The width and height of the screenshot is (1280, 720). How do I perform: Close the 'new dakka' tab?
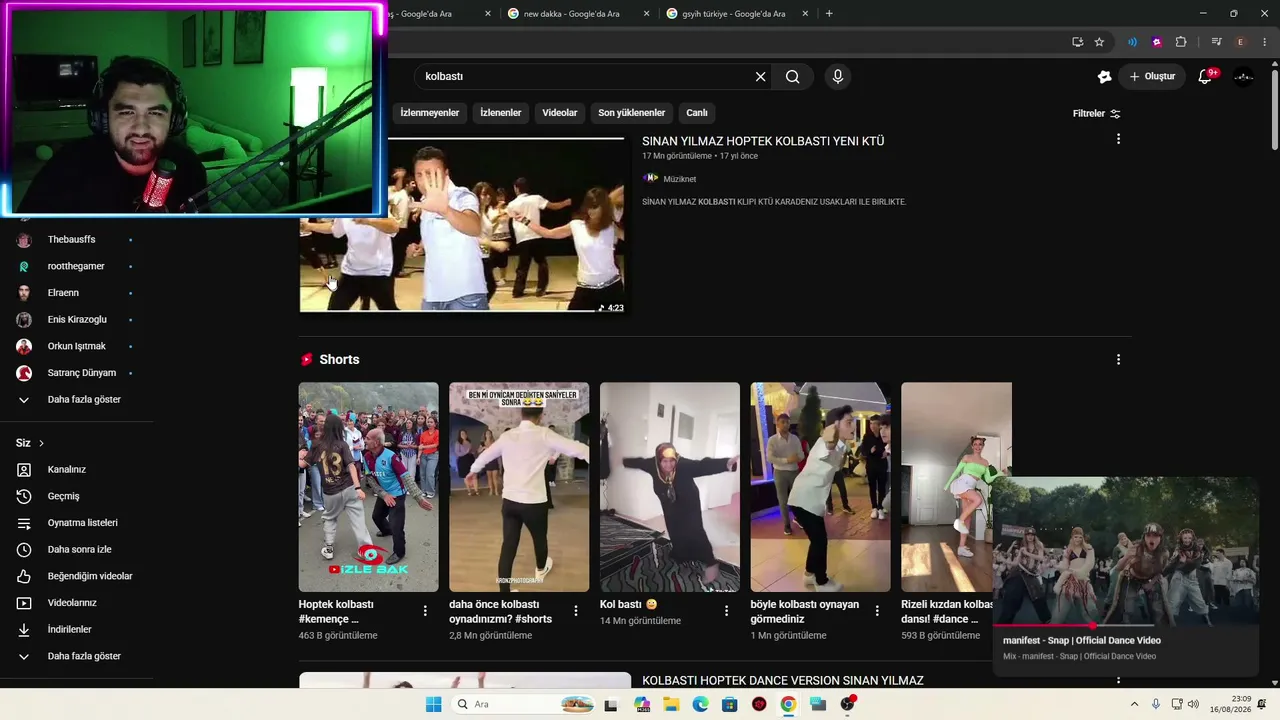click(647, 14)
